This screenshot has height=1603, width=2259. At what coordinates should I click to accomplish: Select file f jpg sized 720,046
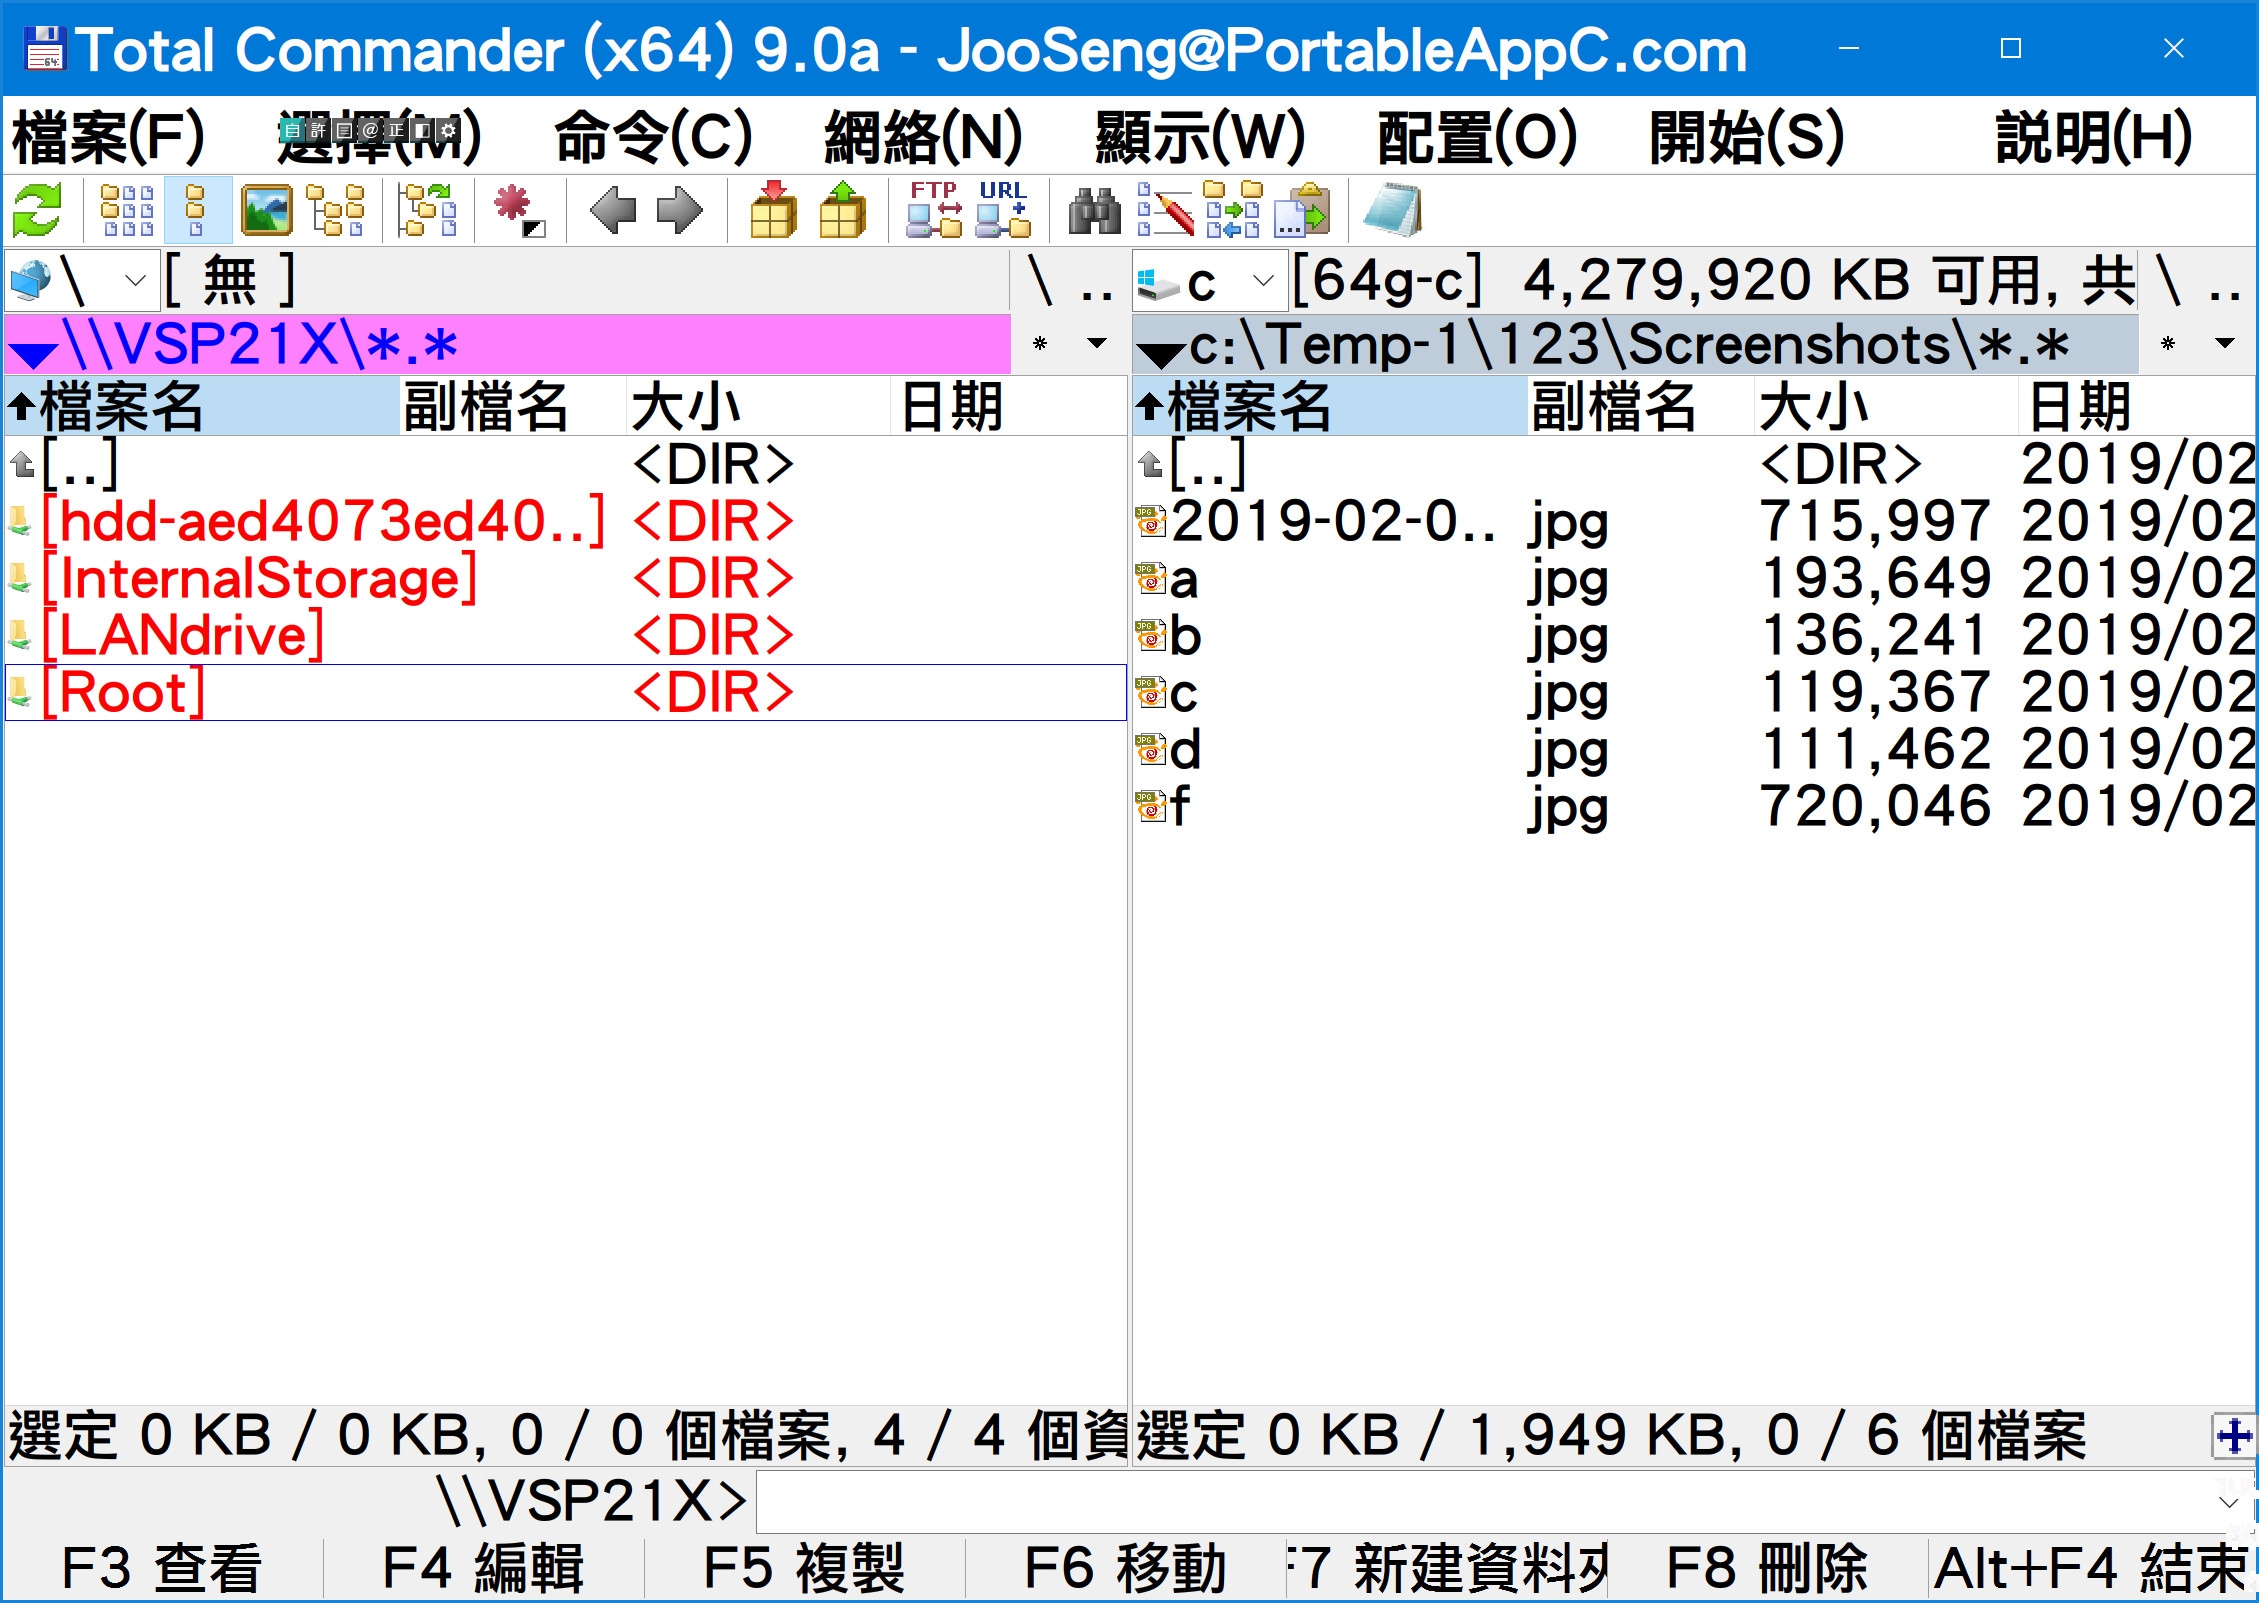point(1694,806)
